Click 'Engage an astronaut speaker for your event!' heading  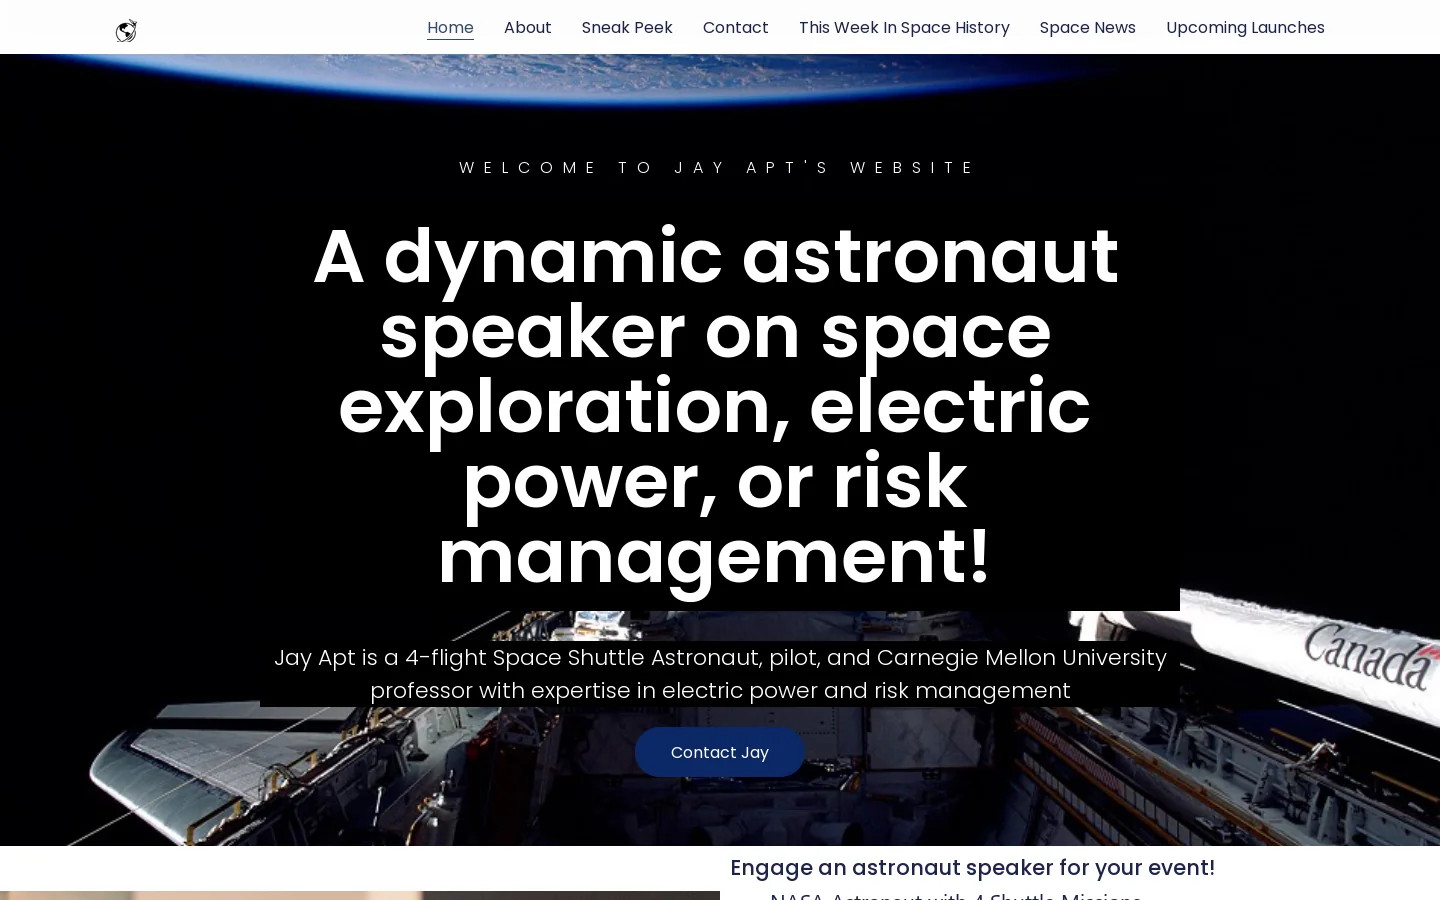973,868
